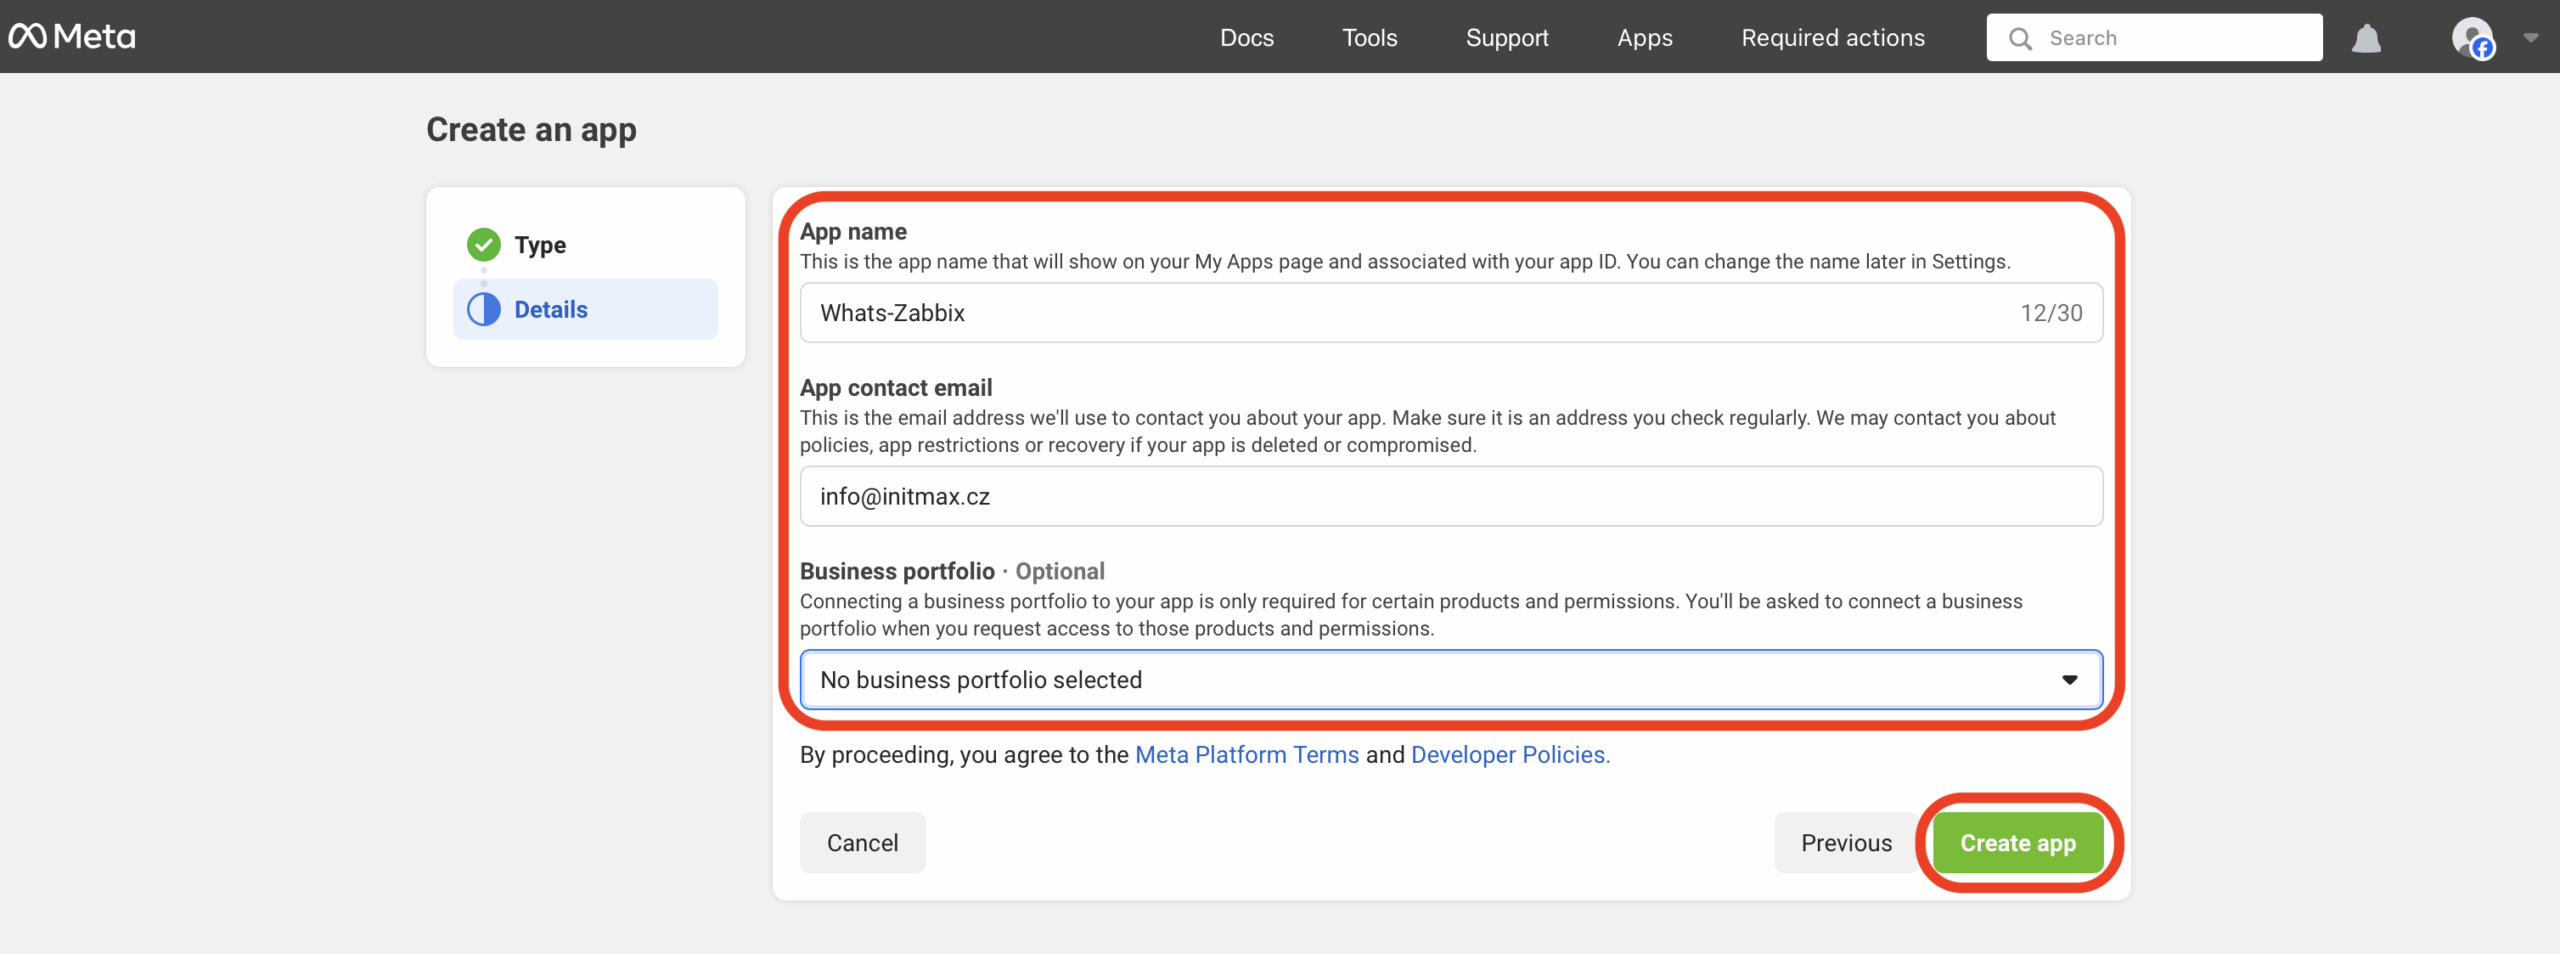The image size is (2560, 954).
Task: Click the App name label
Action: pos(853,231)
